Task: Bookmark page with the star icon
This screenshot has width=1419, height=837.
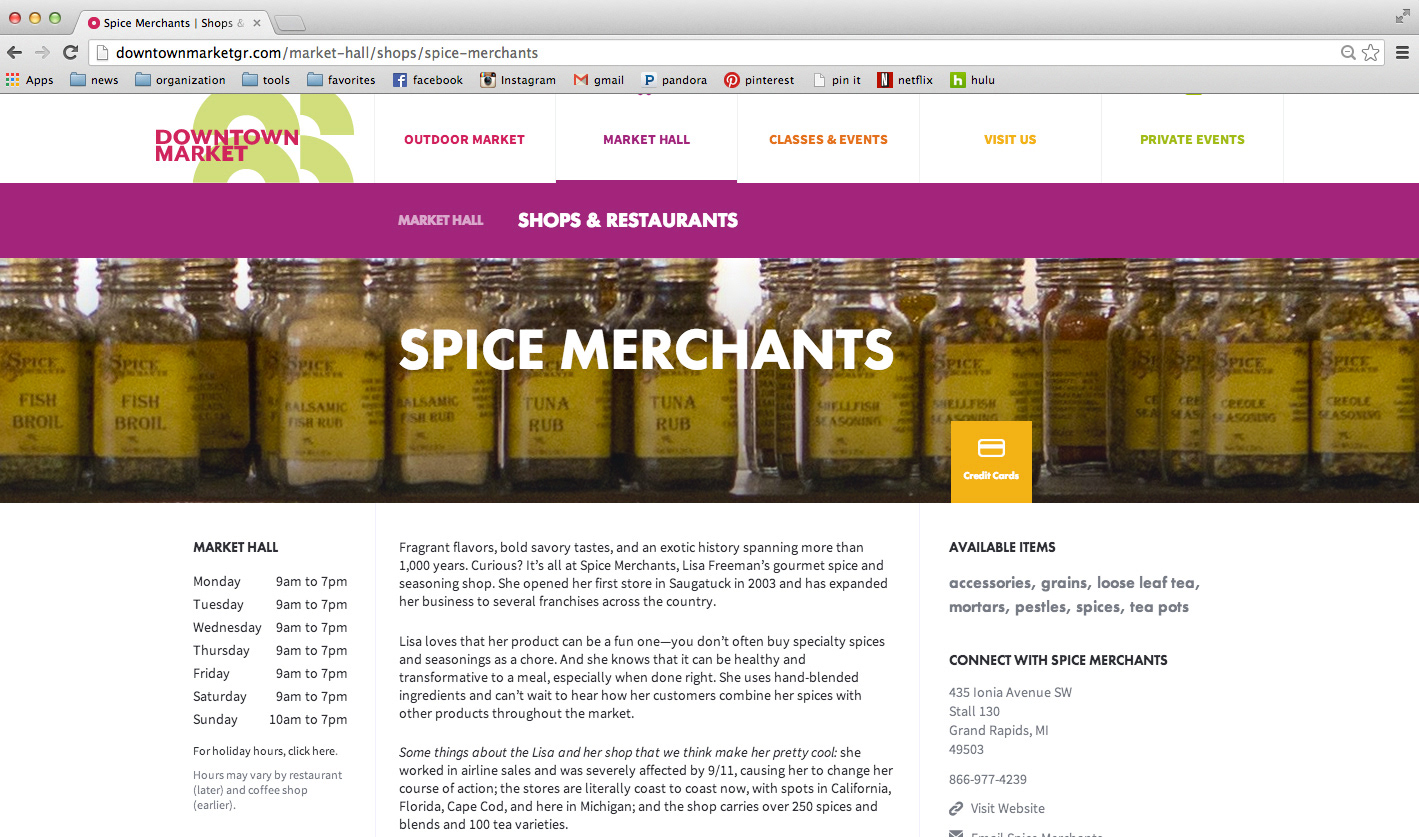Action: [x=1370, y=53]
